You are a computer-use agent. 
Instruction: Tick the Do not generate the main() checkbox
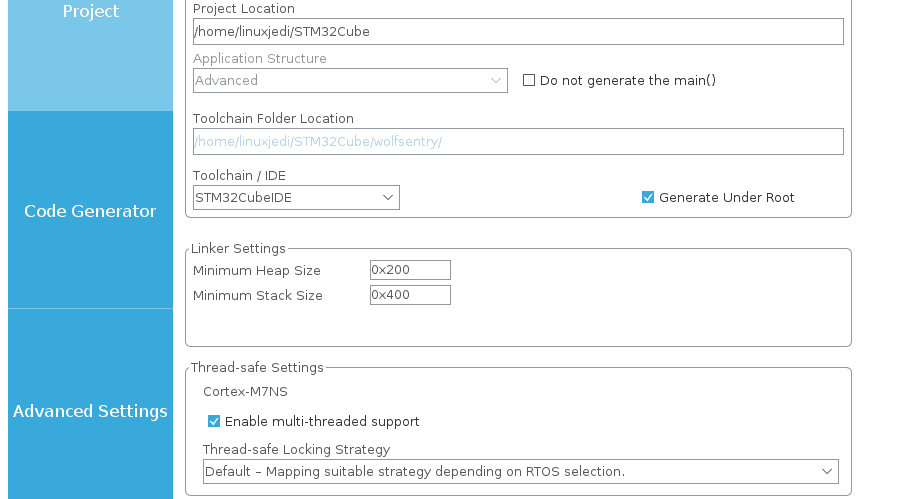529,80
